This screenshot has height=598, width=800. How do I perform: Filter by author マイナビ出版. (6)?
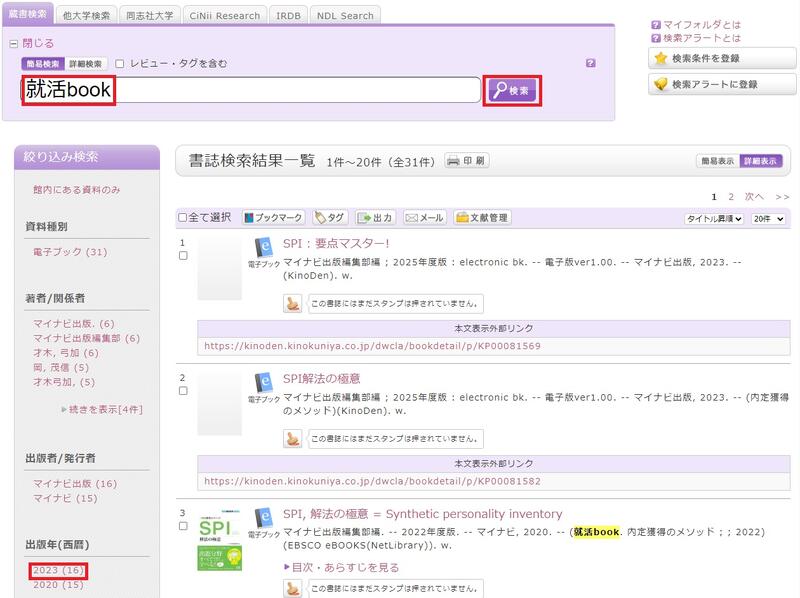(x=74, y=323)
